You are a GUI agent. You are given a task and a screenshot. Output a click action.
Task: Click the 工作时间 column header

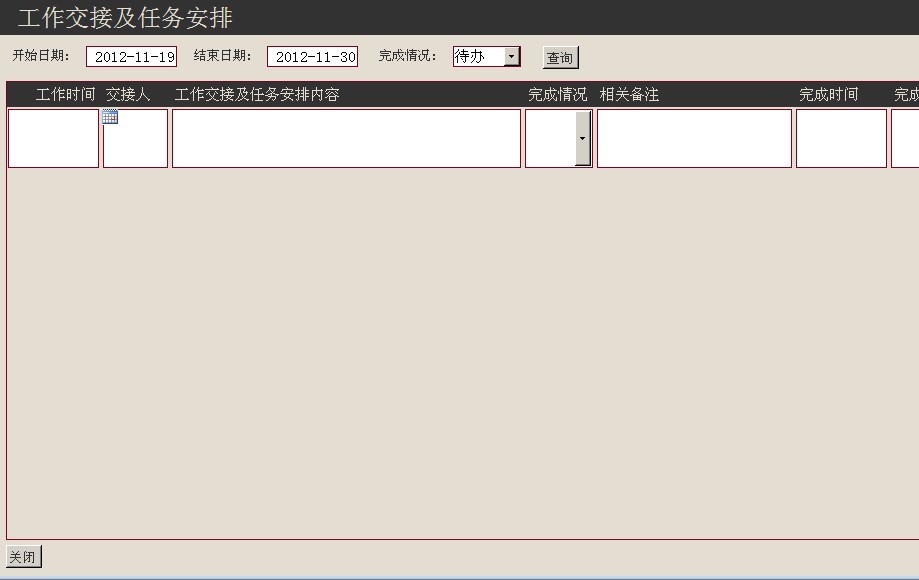pyautogui.click(x=66, y=94)
